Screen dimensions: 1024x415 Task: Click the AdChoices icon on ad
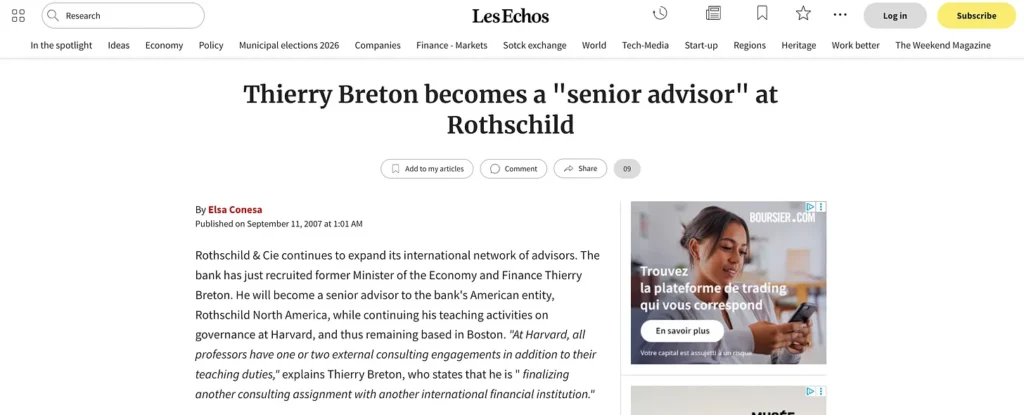pos(811,207)
